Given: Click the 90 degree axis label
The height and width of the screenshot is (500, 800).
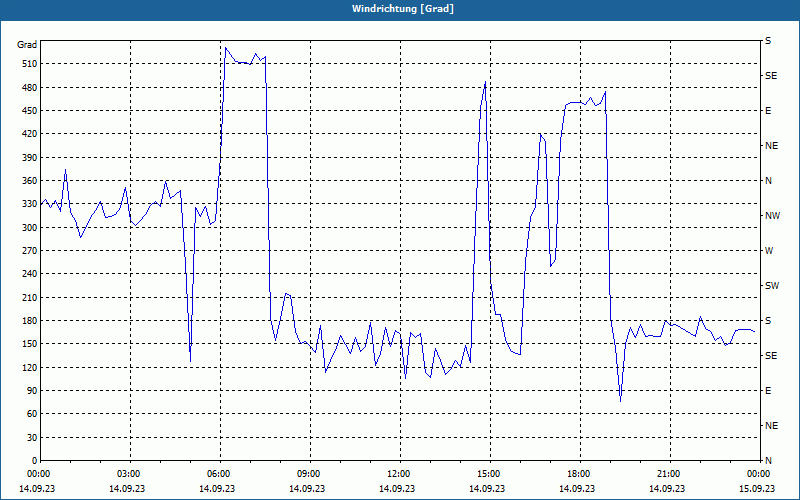Looking at the screenshot, I should 31,391.
